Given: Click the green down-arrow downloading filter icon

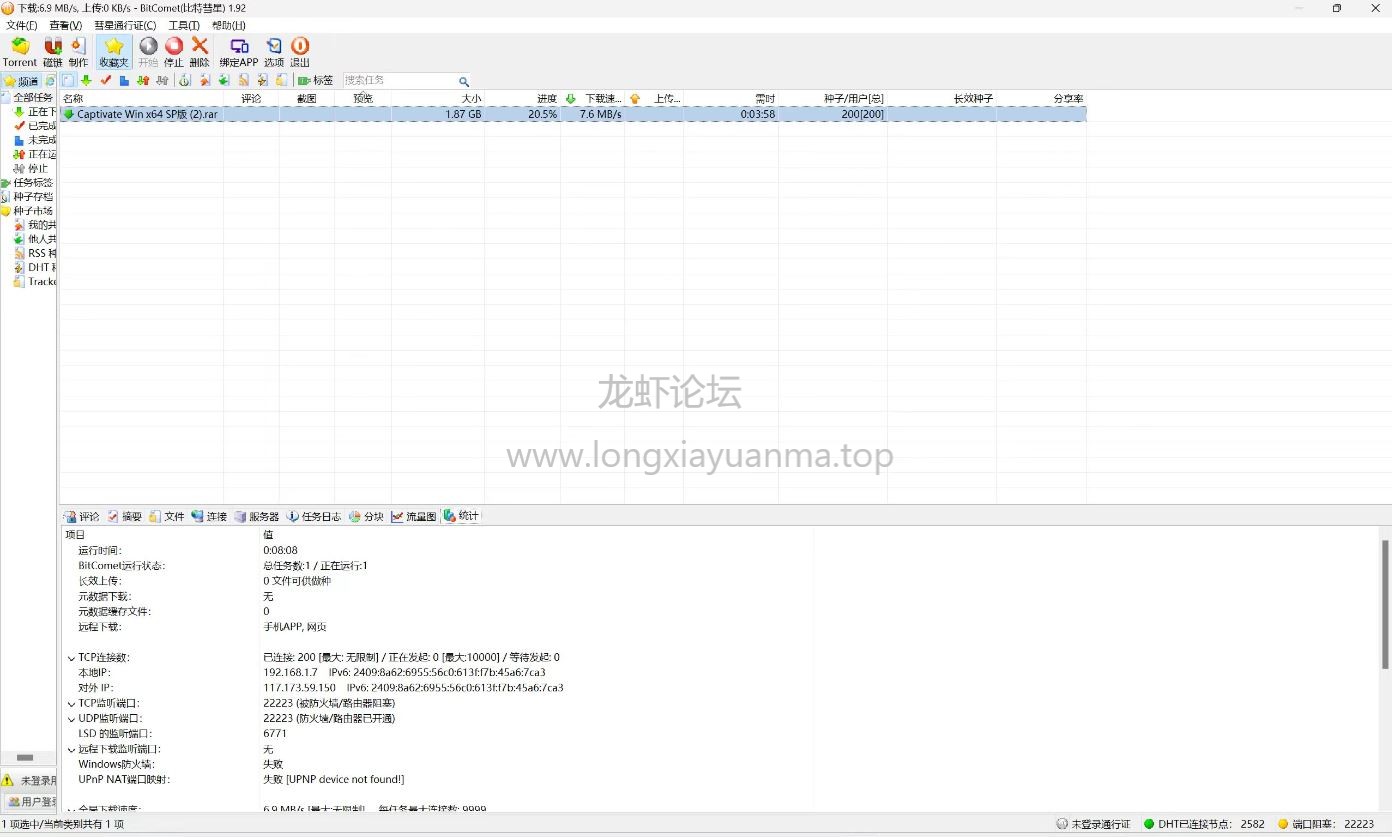Looking at the screenshot, I should pyautogui.click(x=86, y=80).
